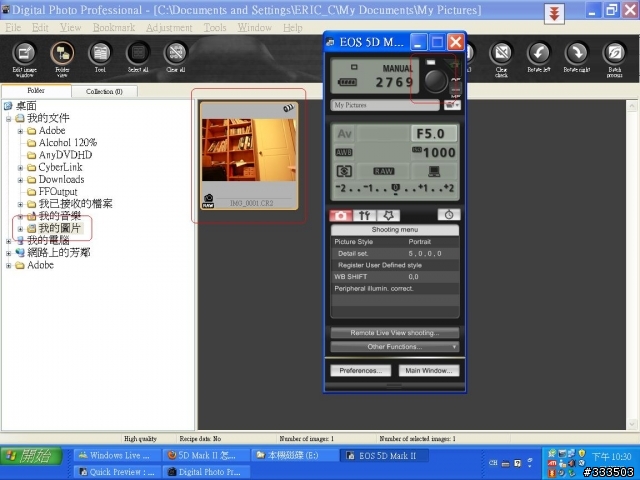The width and height of the screenshot is (640, 480).
Task: Open the Tools menu
Action: (x=215, y=27)
